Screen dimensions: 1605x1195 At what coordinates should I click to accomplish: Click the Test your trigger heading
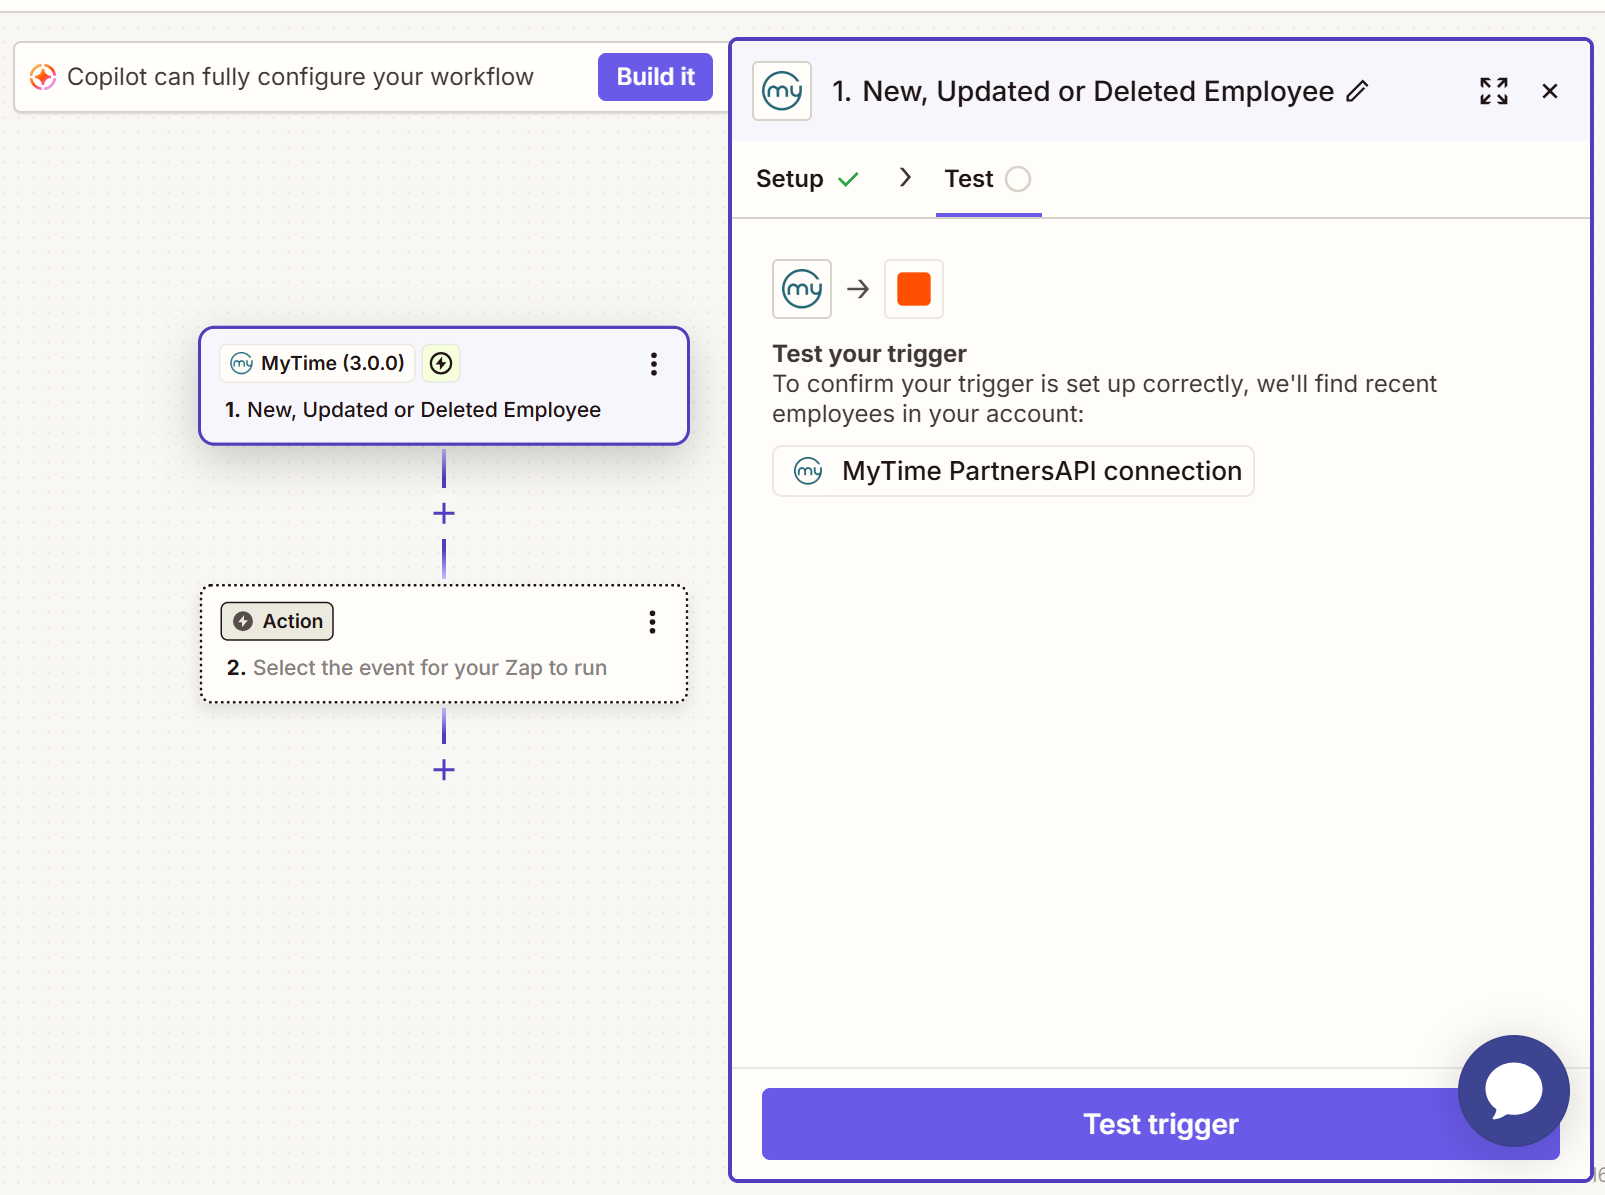coord(869,354)
